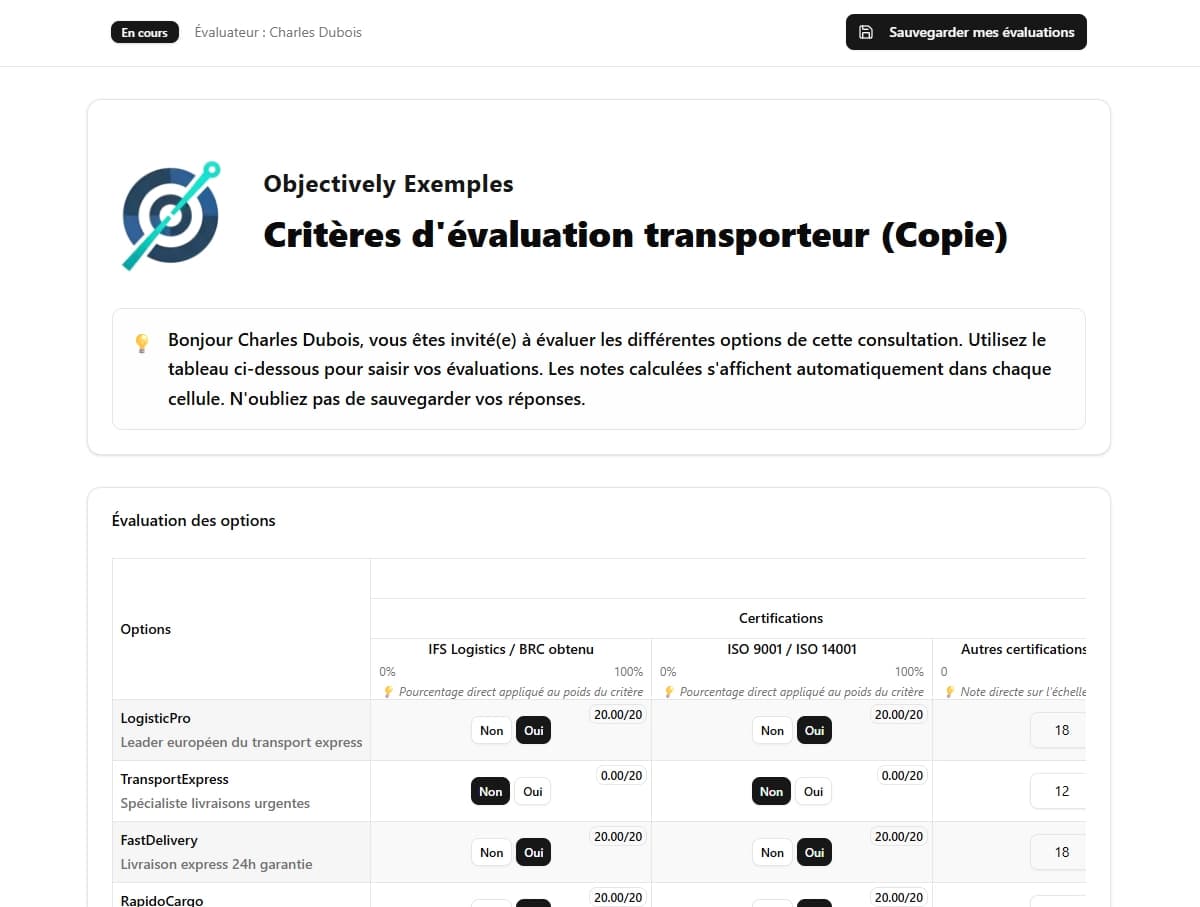Viewport: 1200px width, 907px height.
Task: Click the Objectively target logo
Action: 170,215
